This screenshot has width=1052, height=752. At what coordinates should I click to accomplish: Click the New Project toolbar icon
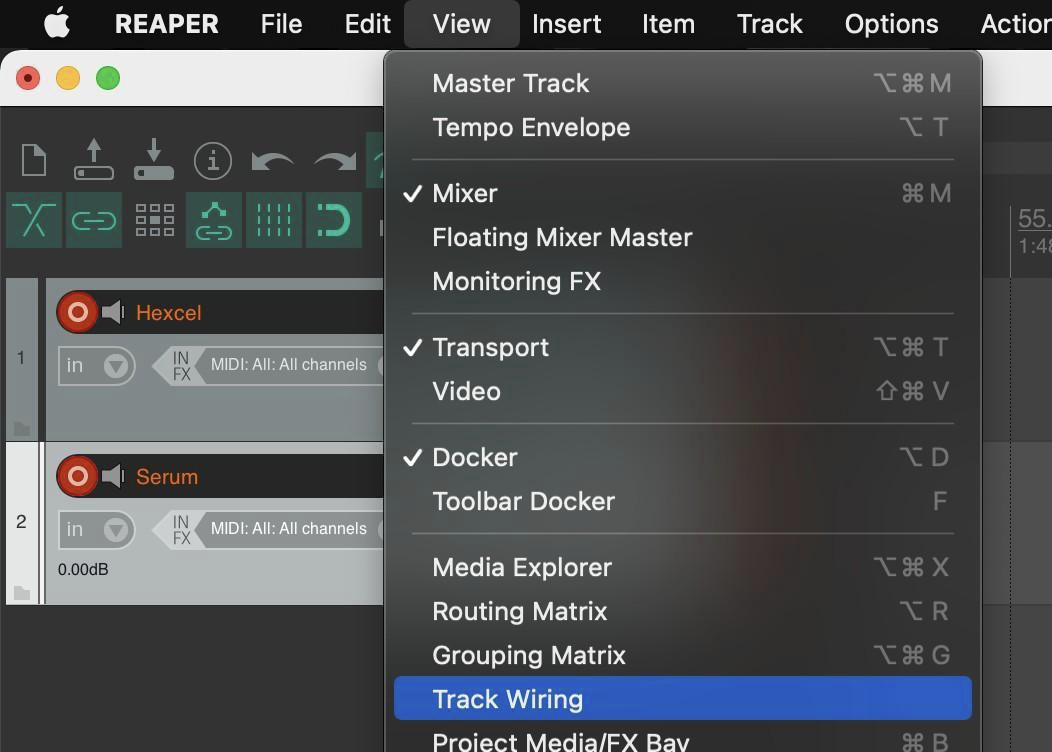coord(34,160)
